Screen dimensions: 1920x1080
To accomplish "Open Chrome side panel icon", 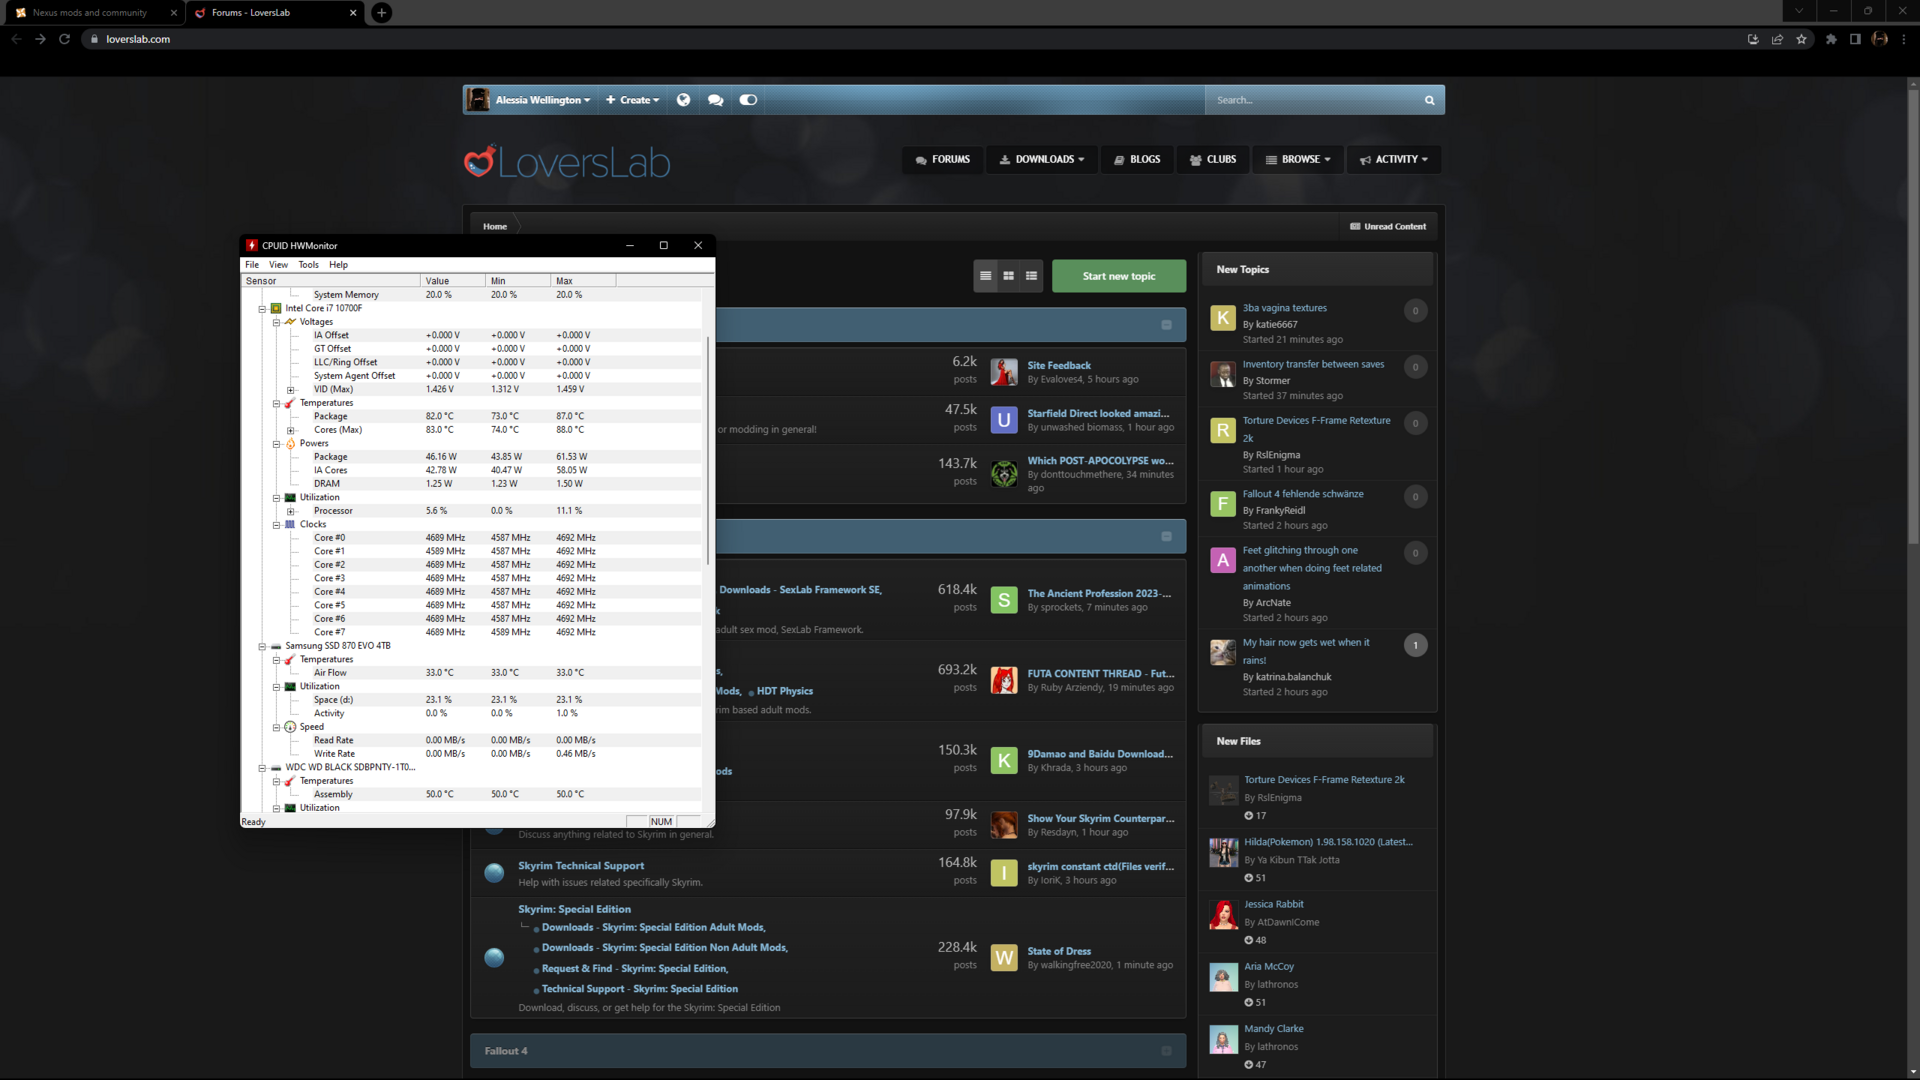I will click(1855, 39).
